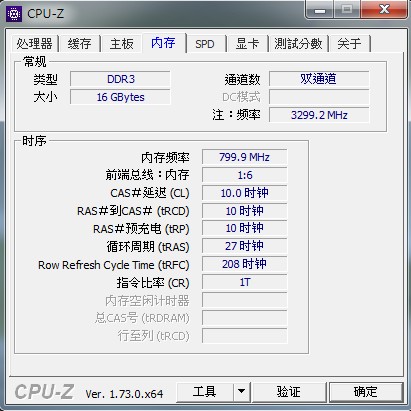Close the CPU-Z window

[x=384, y=9]
